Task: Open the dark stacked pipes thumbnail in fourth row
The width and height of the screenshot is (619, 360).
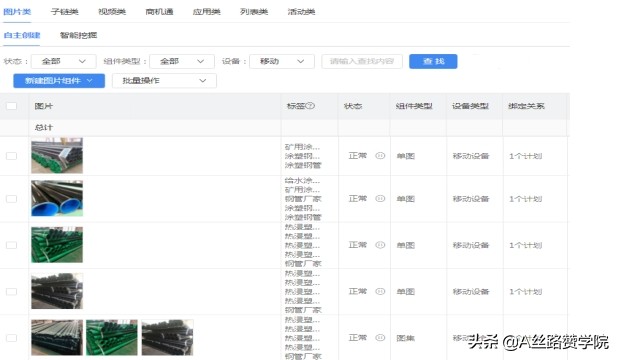Action: pos(57,291)
